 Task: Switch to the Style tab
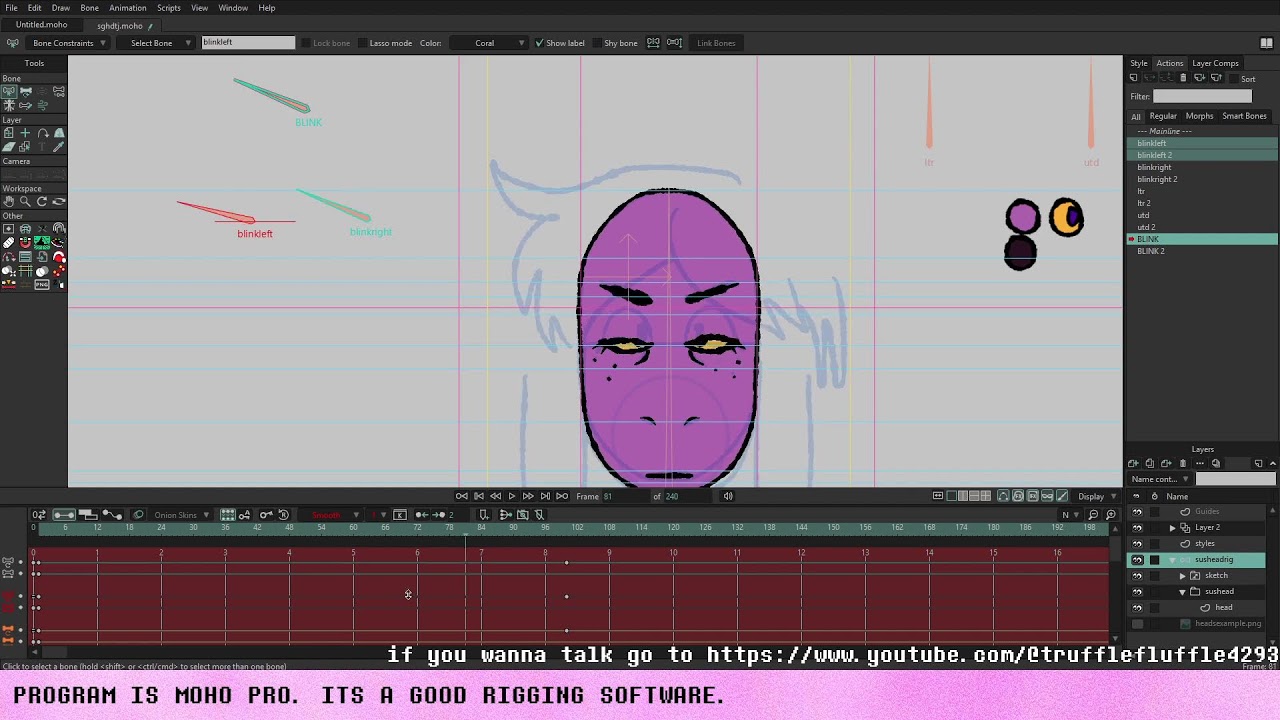coord(1139,63)
